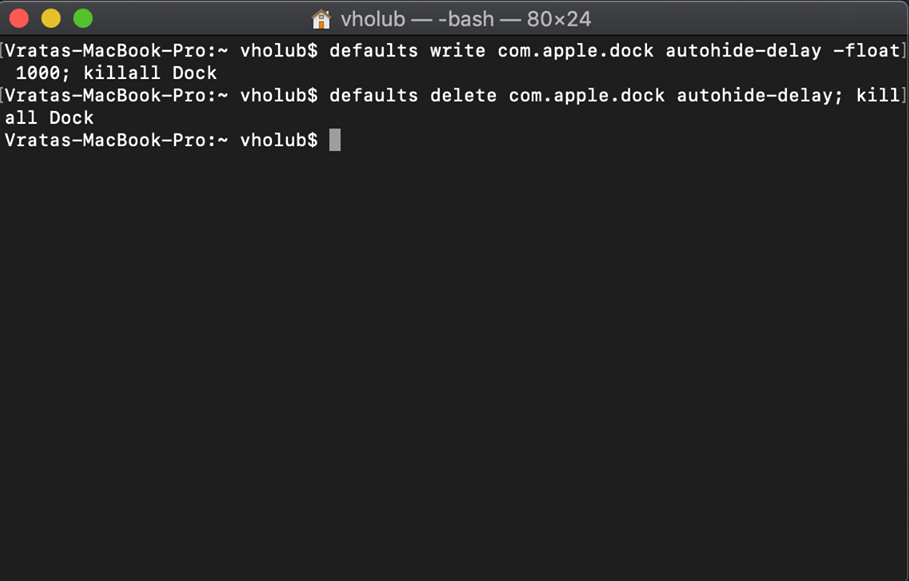Click "vholub$" on the current prompt line
Image resolution: width=909 pixels, height=581 pixels.
click(279, 140)
